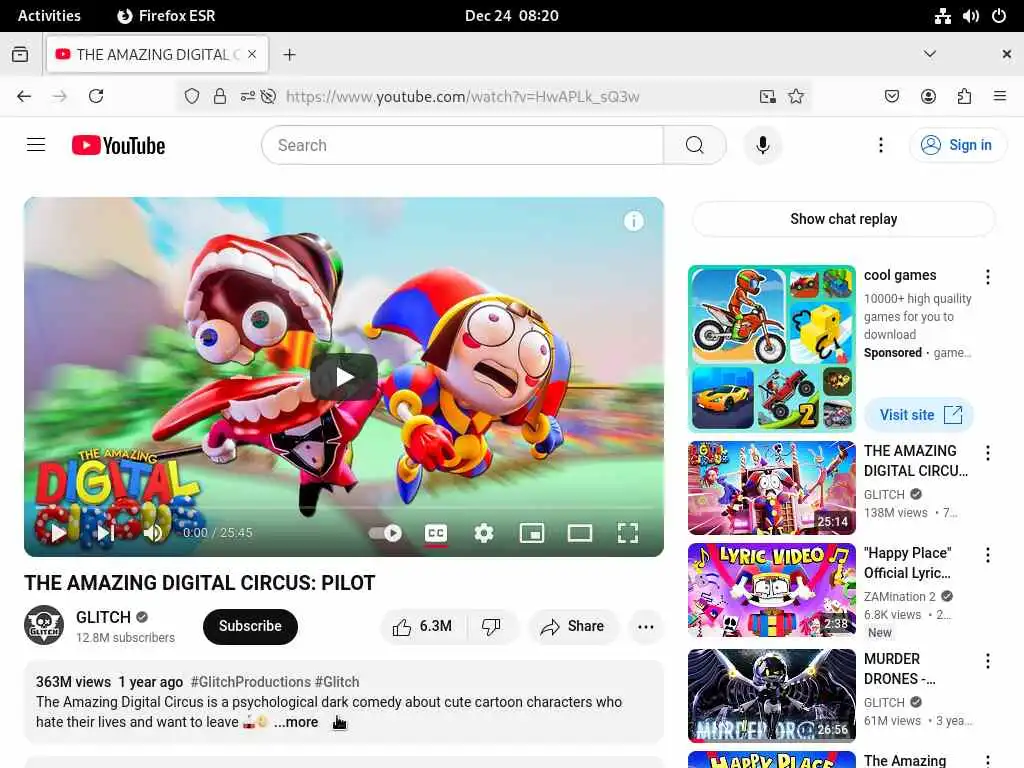1024x768 pixels.
Task: Open GLITCH channel name link
Action: [x=103, y=617]
